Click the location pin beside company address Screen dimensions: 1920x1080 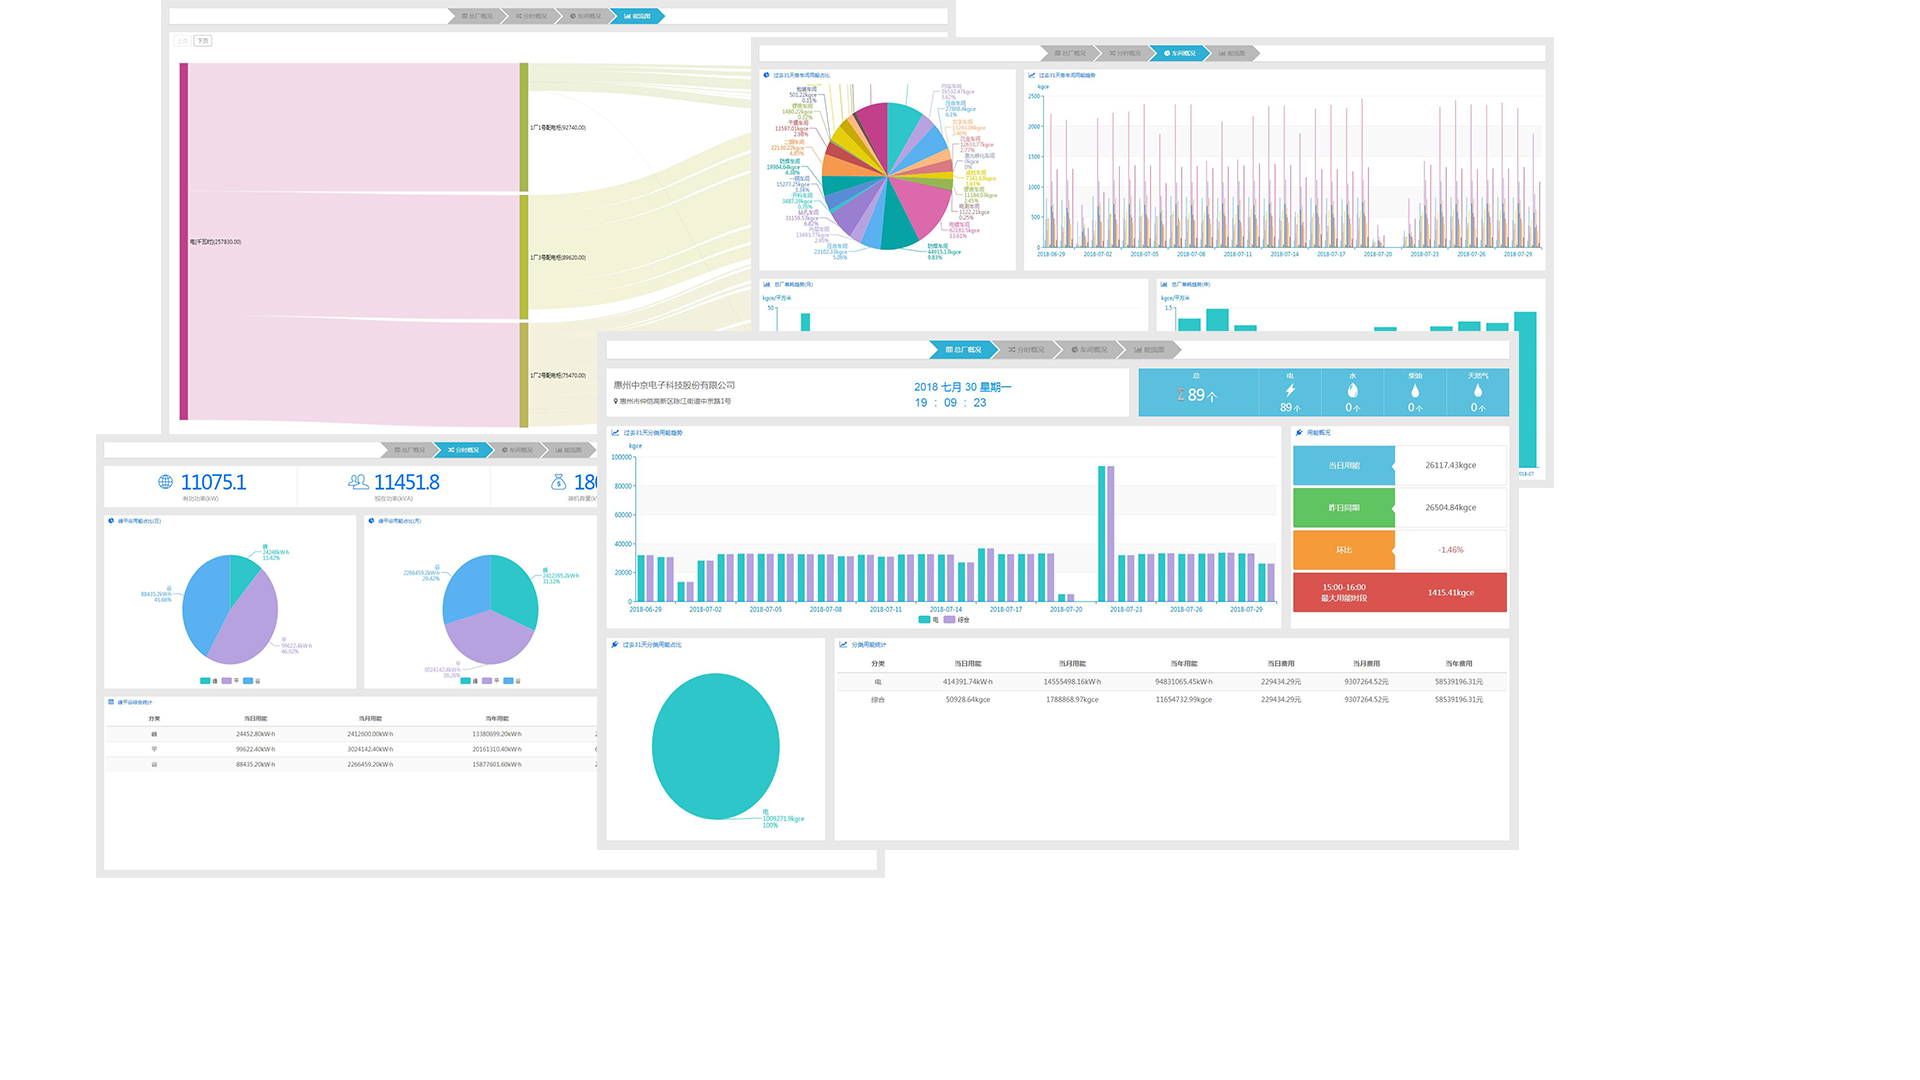point(615,401)
